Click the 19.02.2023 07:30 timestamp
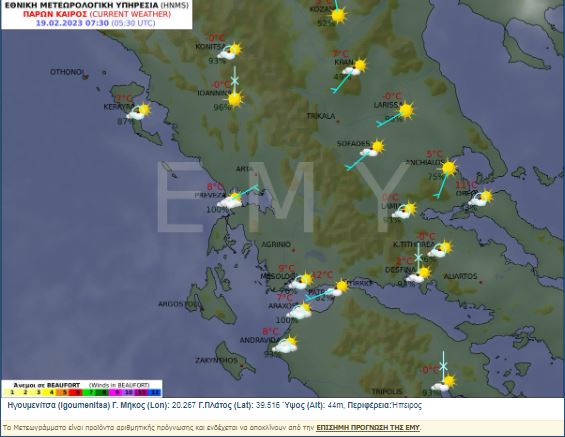Image resolution: width=565 pixels, height=437 pixels. coord(72,23)
